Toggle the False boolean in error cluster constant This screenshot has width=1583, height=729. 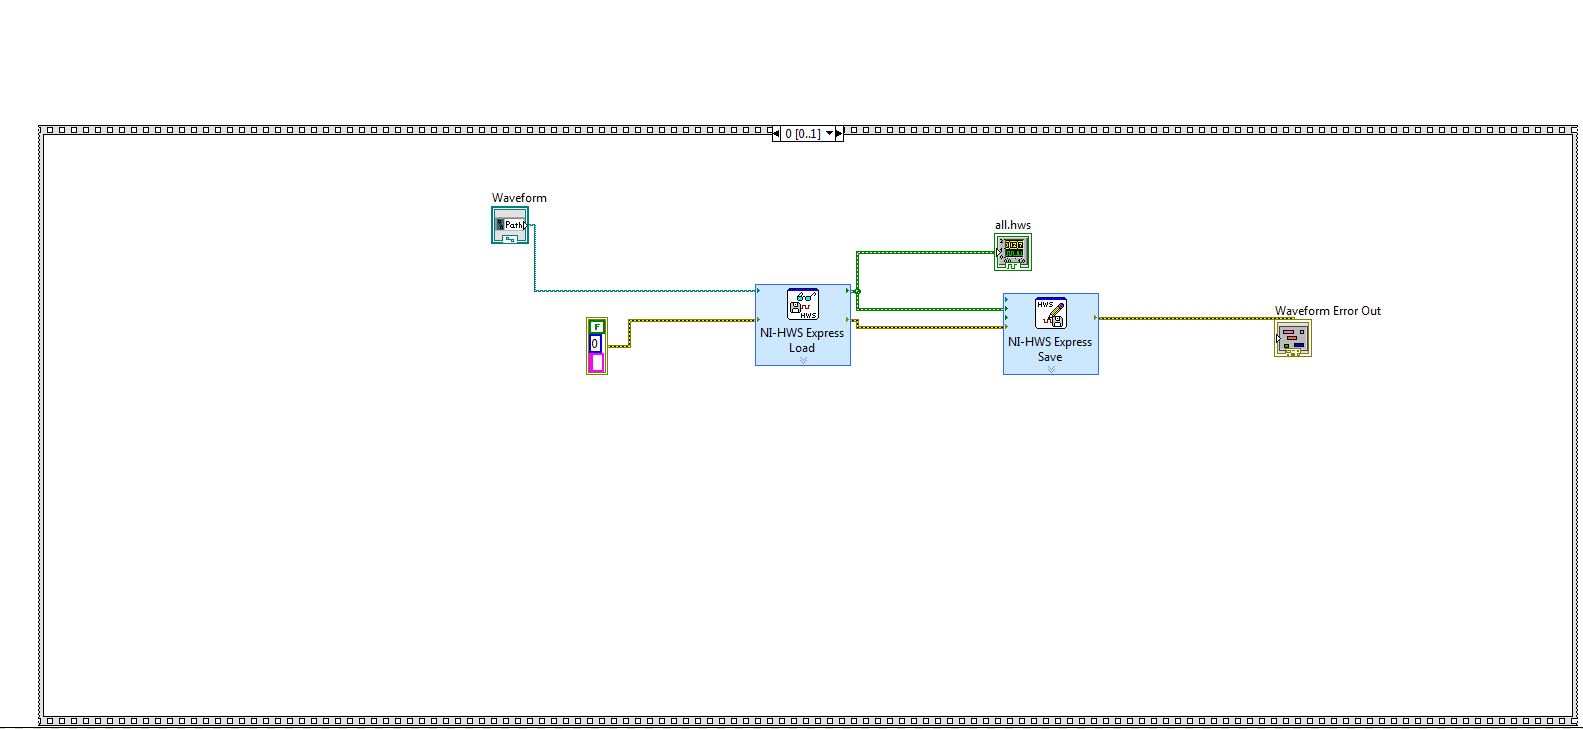597,327
